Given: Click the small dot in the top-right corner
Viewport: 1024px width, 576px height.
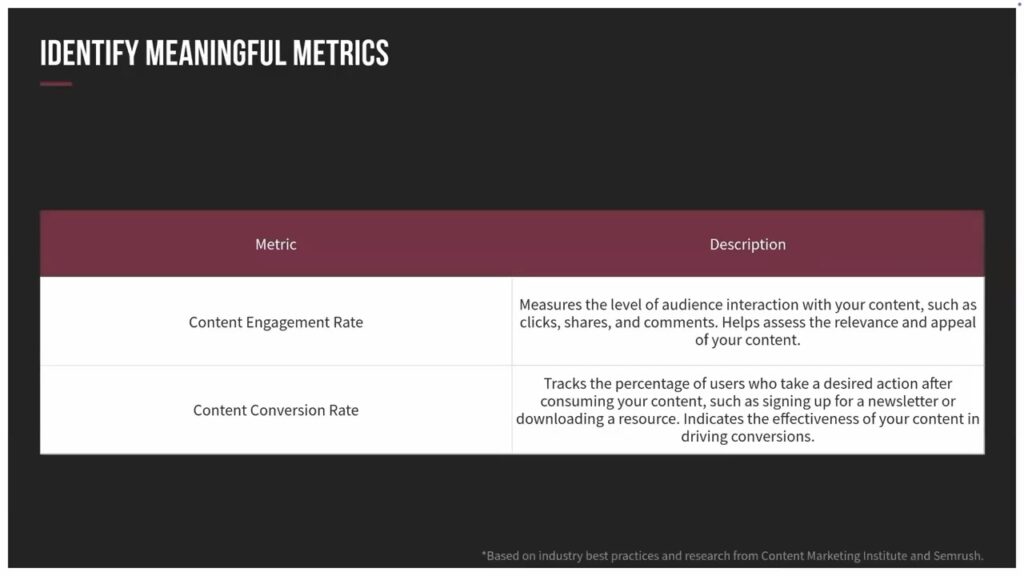Looking at the screenshot, I should 1019,5.
